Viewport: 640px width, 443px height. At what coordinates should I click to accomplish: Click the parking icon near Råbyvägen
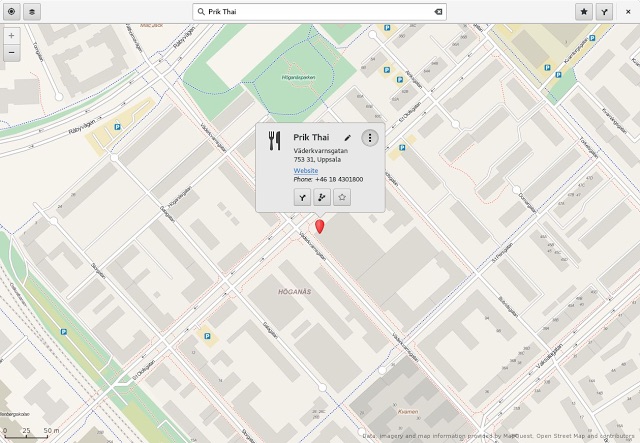point(117,127)
